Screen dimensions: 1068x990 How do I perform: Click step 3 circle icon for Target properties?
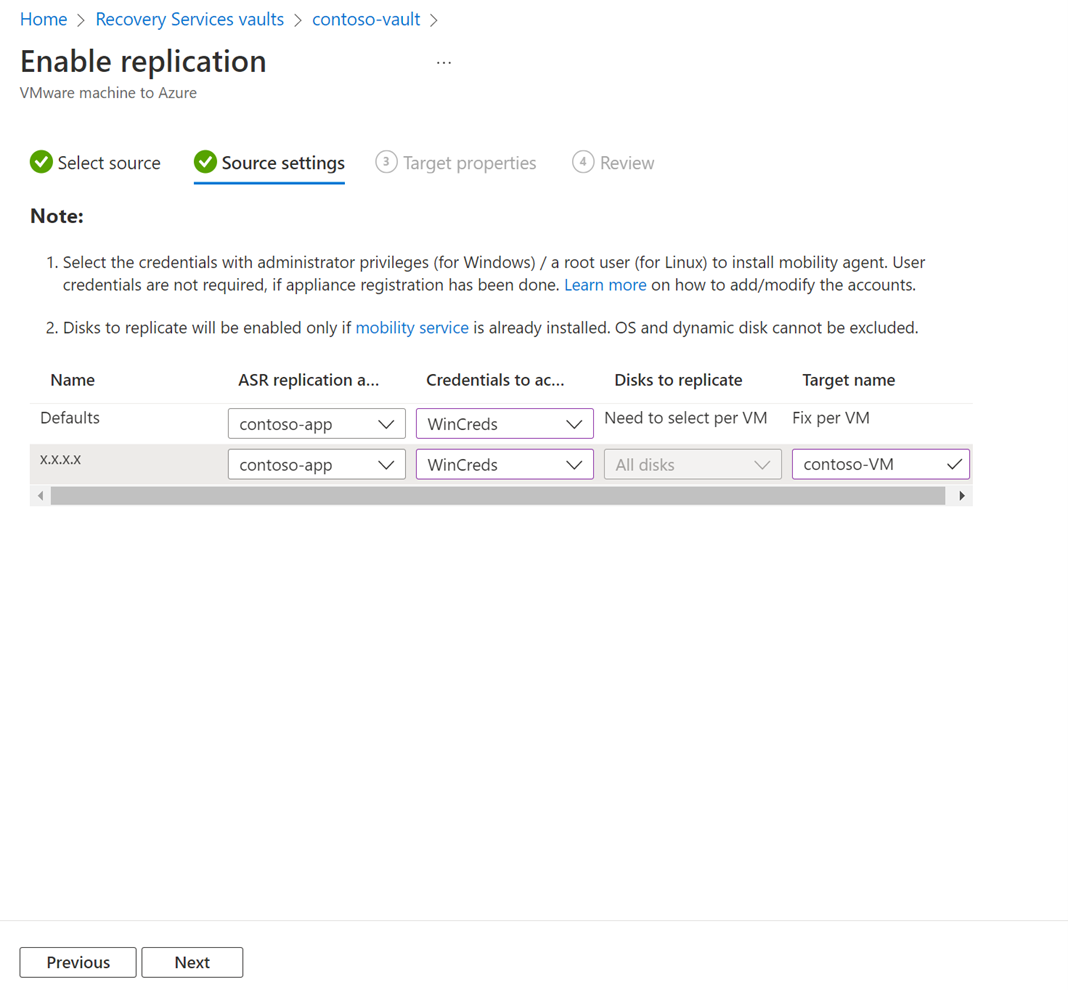(386, 162)
